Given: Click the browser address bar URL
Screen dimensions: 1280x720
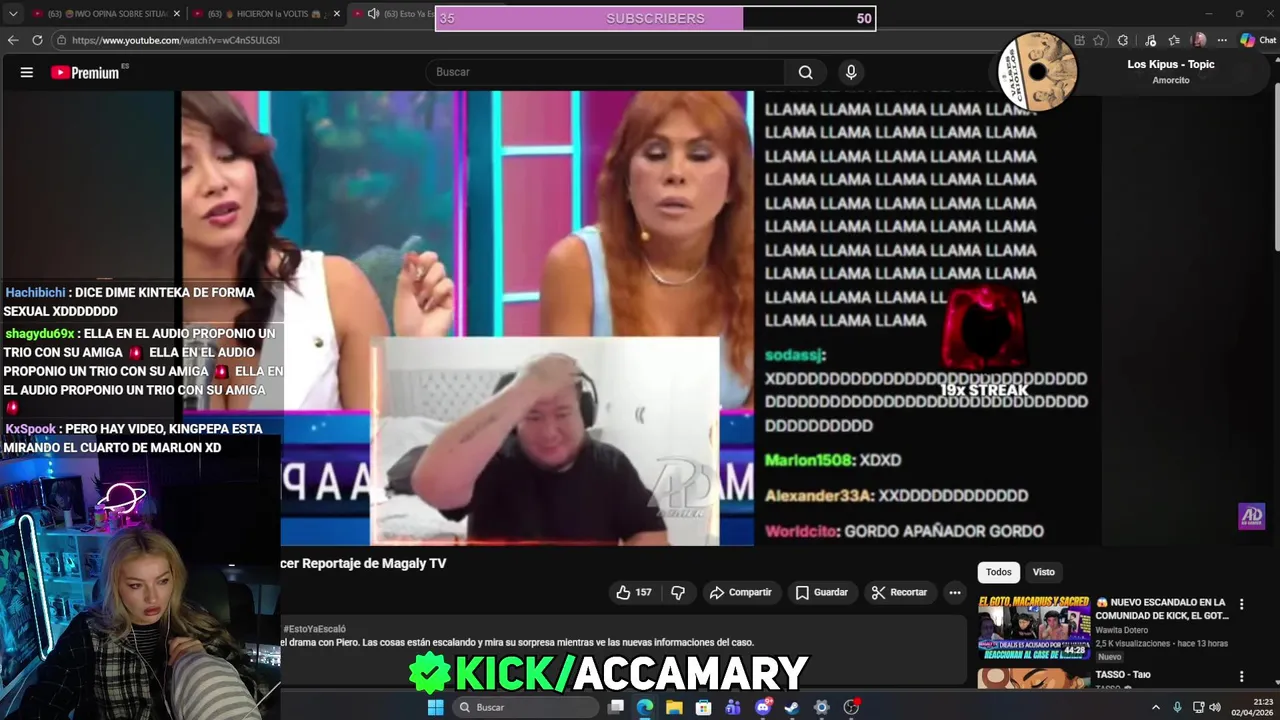Looking at the screenshot, I should point(176,40).
